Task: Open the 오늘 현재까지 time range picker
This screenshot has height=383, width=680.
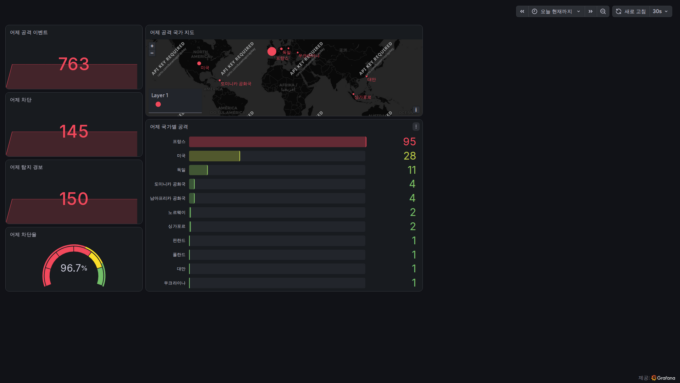Action: tap(556, 11)
